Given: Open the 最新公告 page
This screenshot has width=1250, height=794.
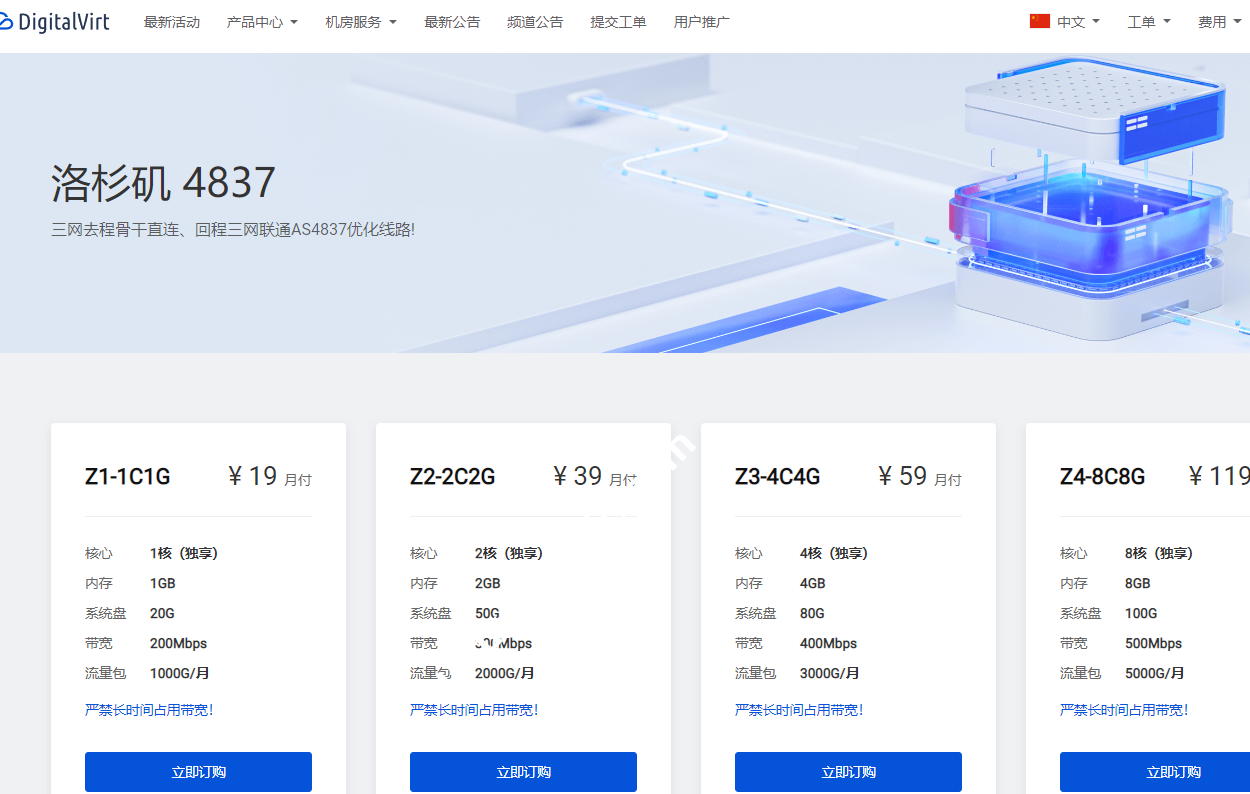Looking at the screenshot, I should coord(453,20).
